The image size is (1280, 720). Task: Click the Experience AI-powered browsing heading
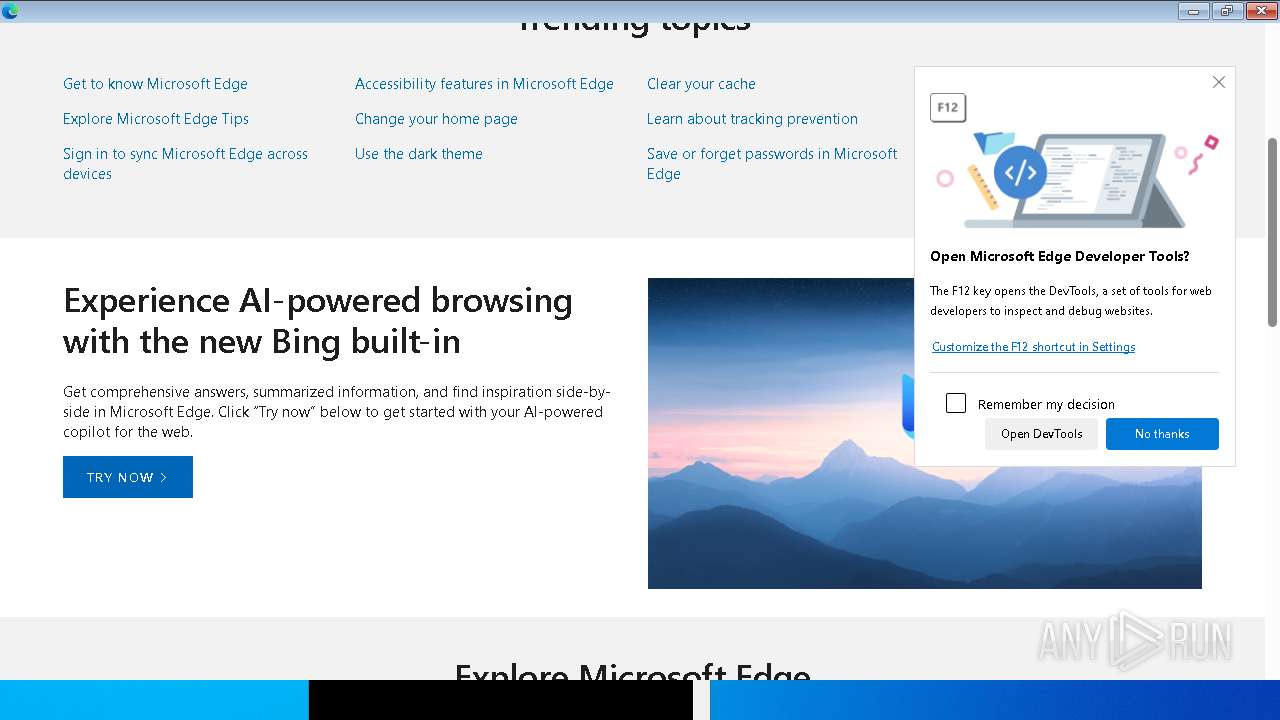[x=318, y=321]
